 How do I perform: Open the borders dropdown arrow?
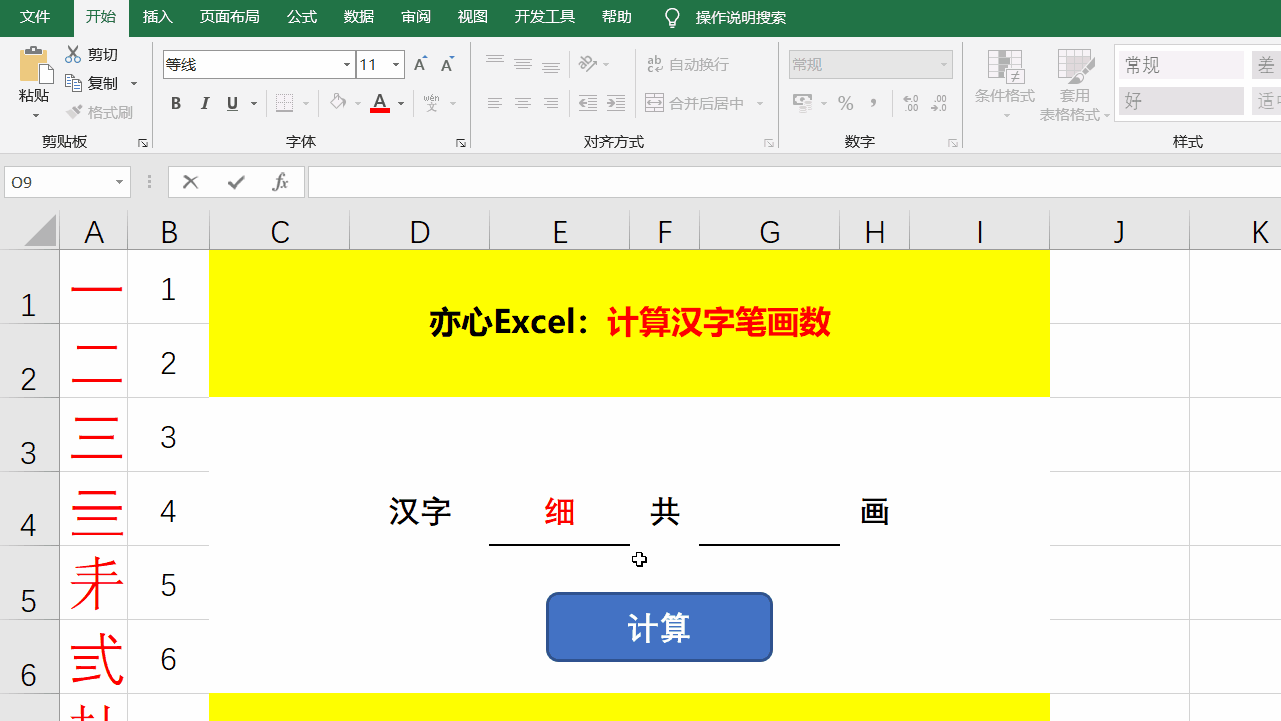coord(306,103)
